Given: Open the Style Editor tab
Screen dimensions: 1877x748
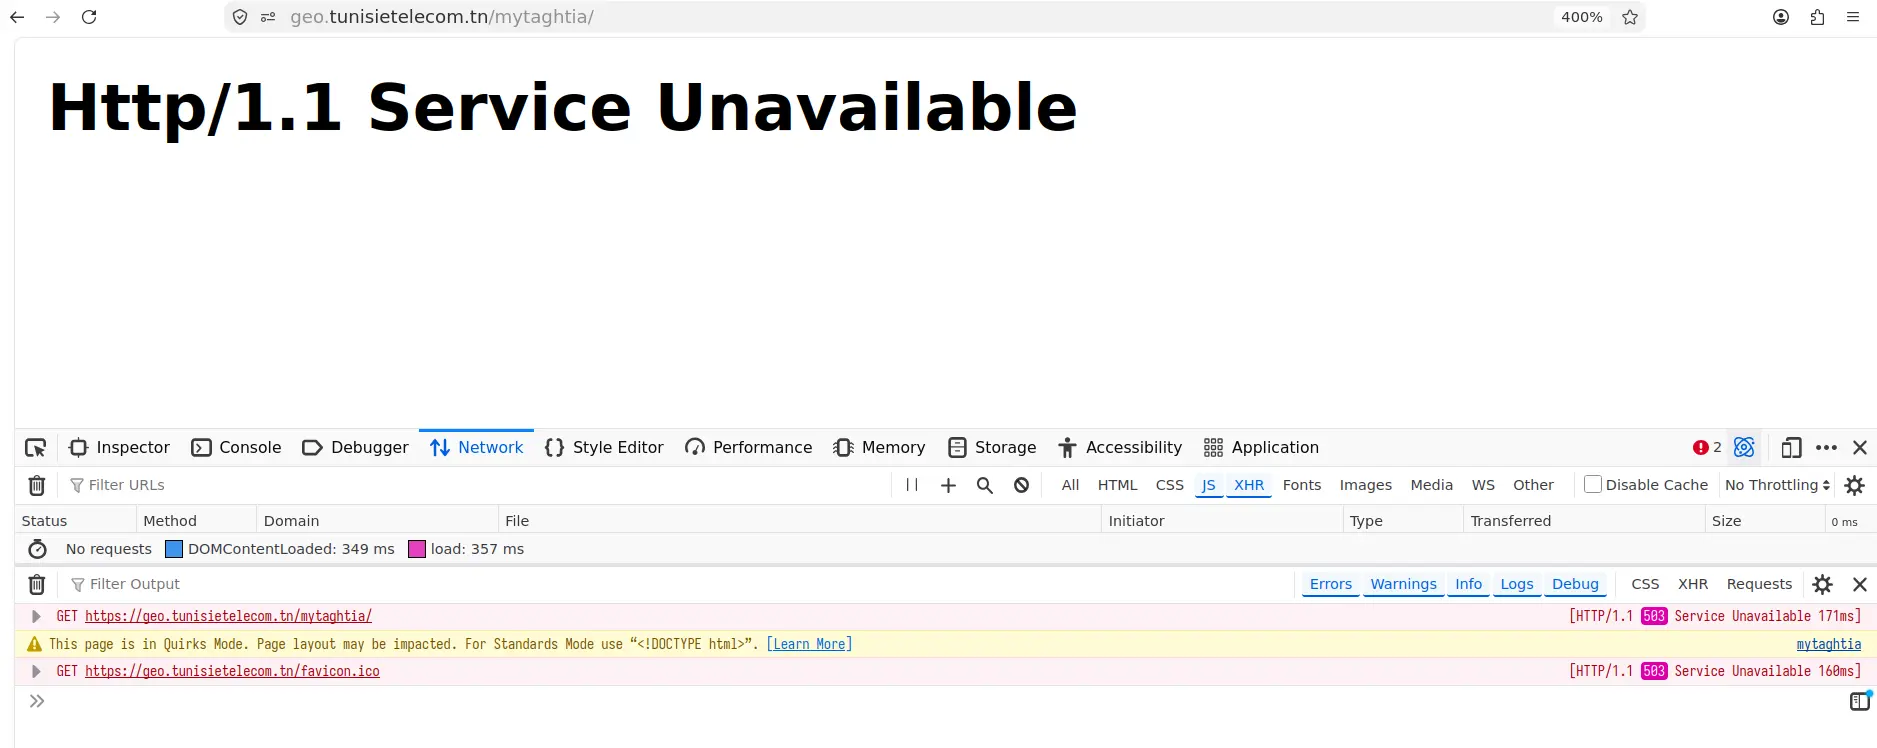Looking at the screenshot, I should point(604,448).
